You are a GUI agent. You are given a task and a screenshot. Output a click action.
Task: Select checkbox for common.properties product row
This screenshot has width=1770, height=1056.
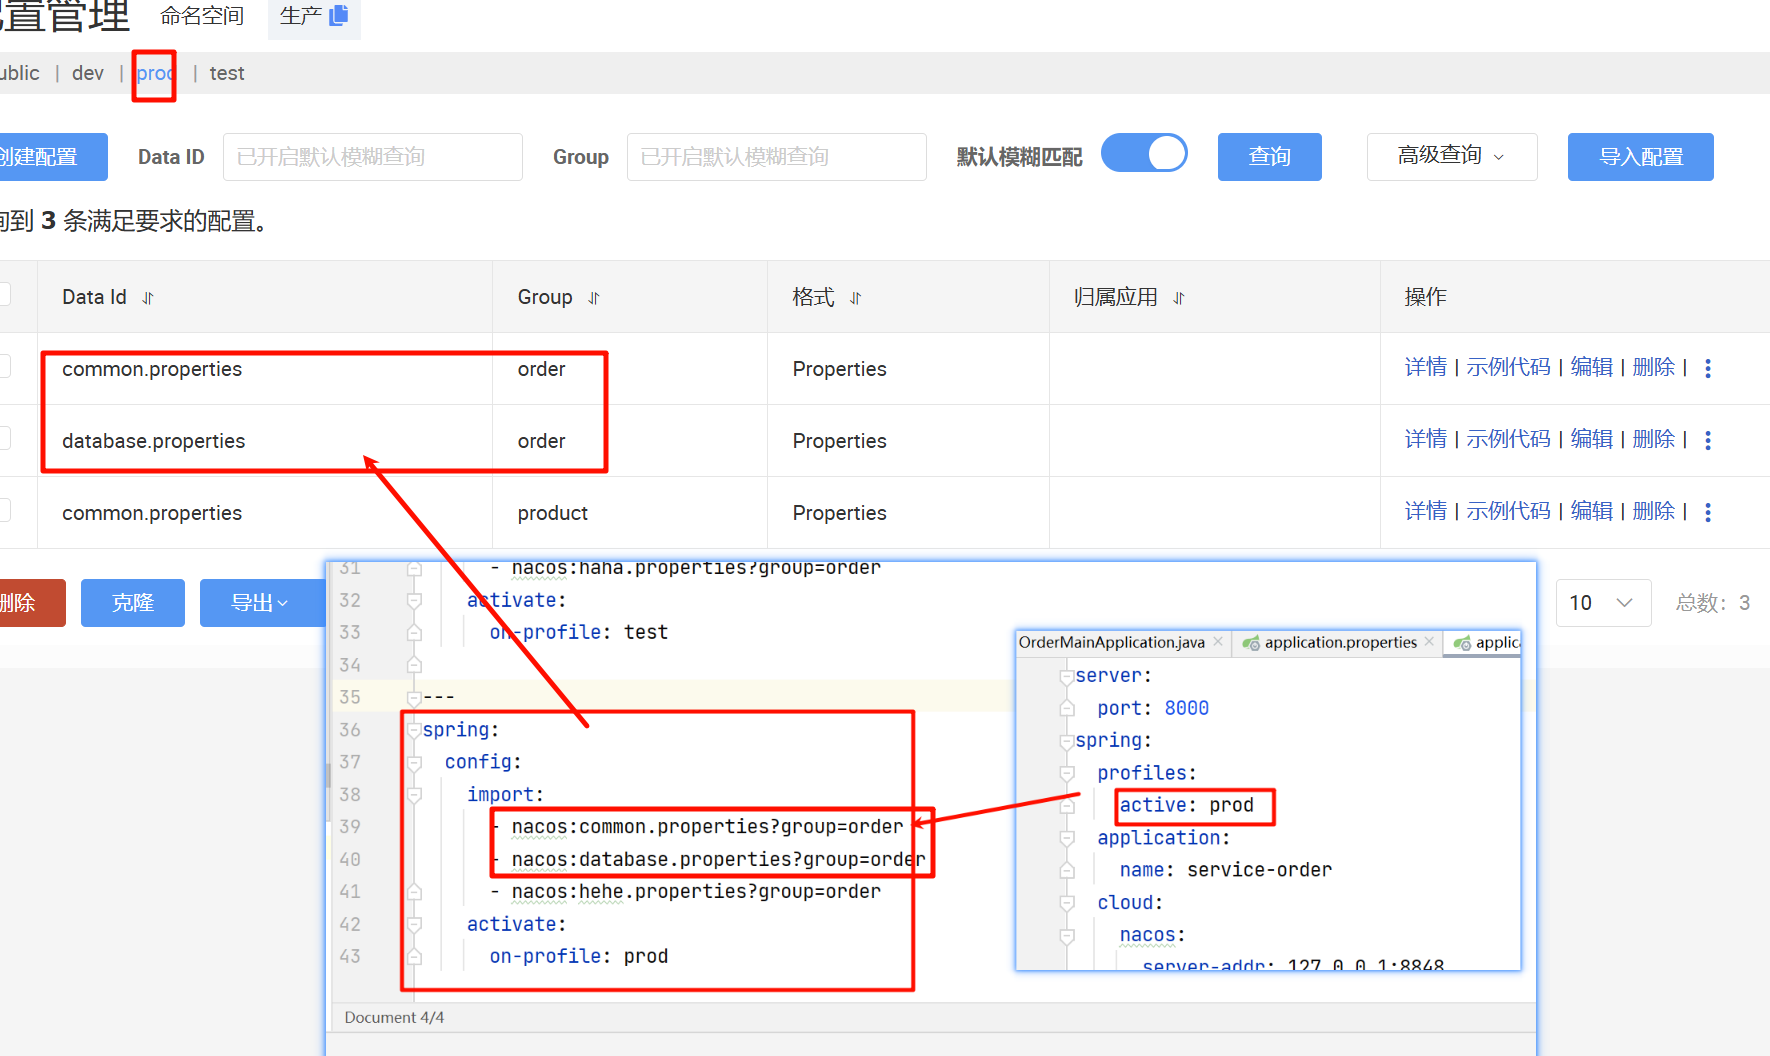[x=4, y=511]
